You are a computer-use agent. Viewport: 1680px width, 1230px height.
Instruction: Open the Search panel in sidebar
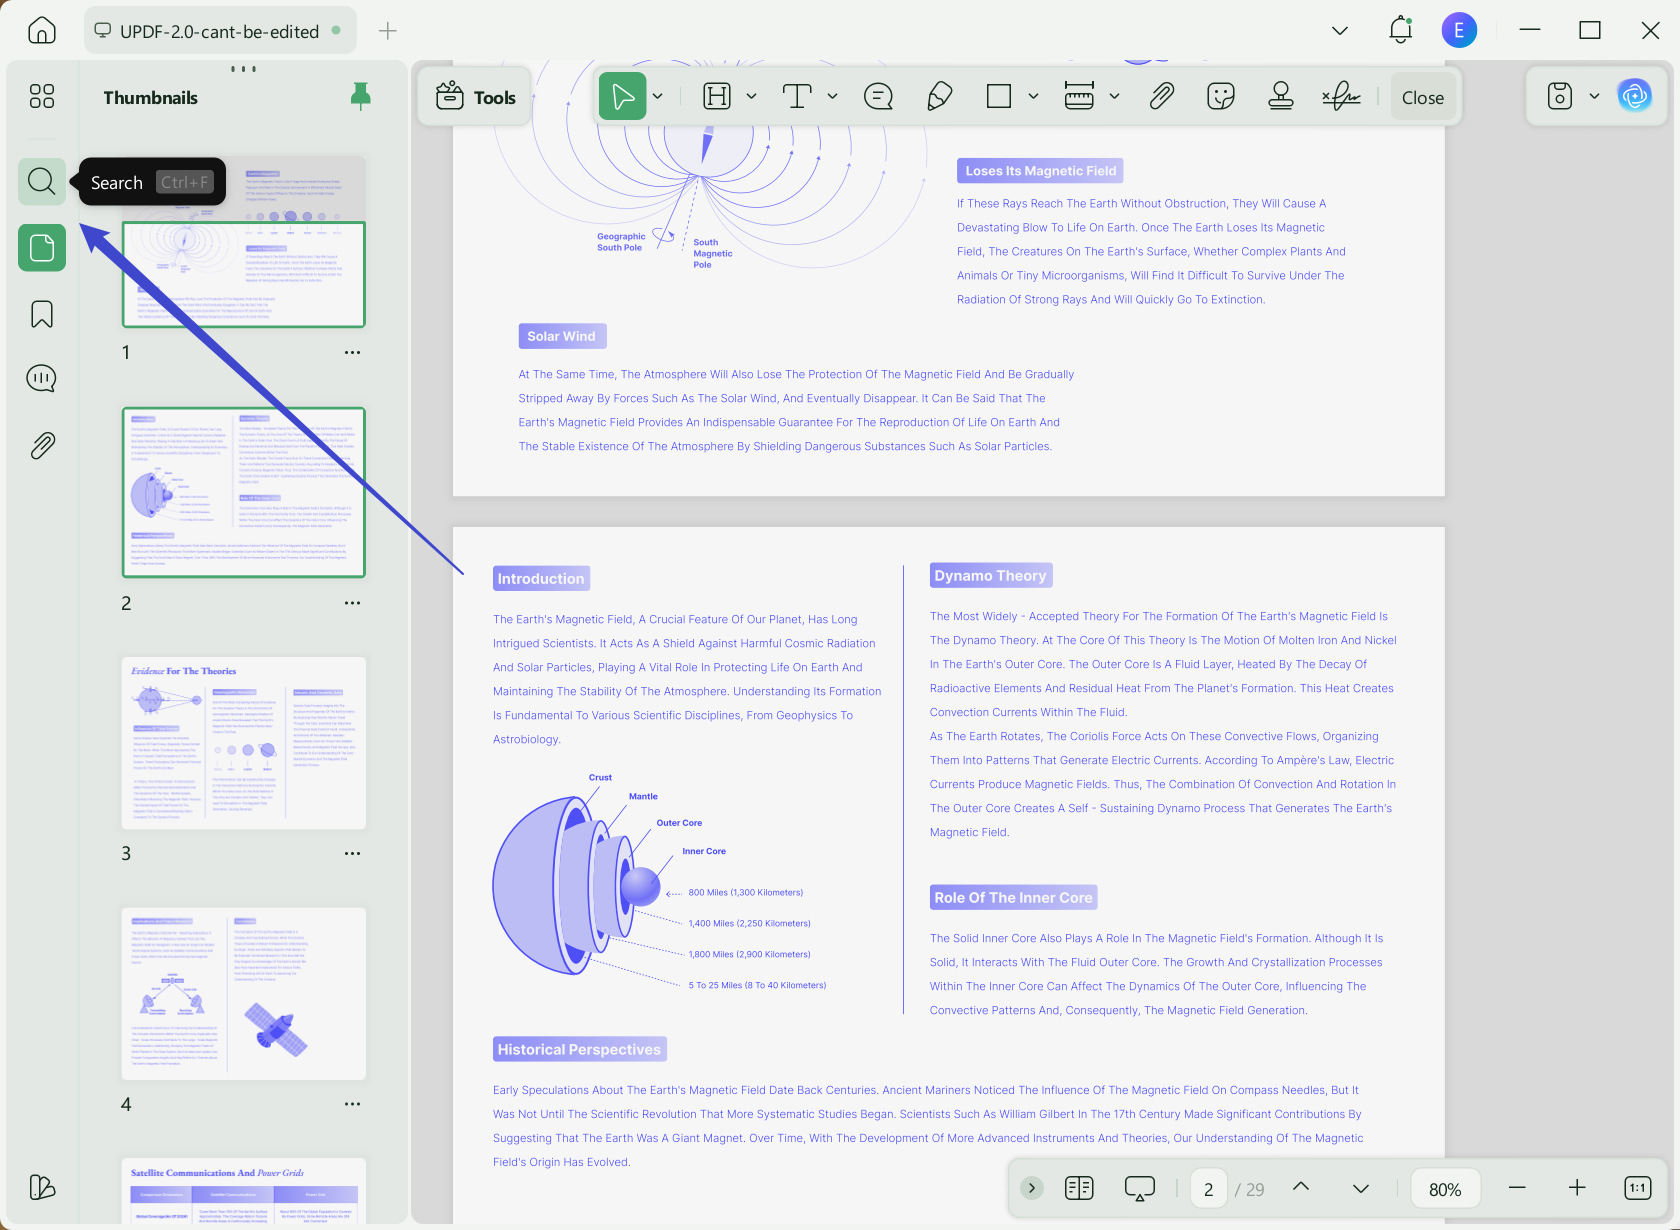click(42, 182)
